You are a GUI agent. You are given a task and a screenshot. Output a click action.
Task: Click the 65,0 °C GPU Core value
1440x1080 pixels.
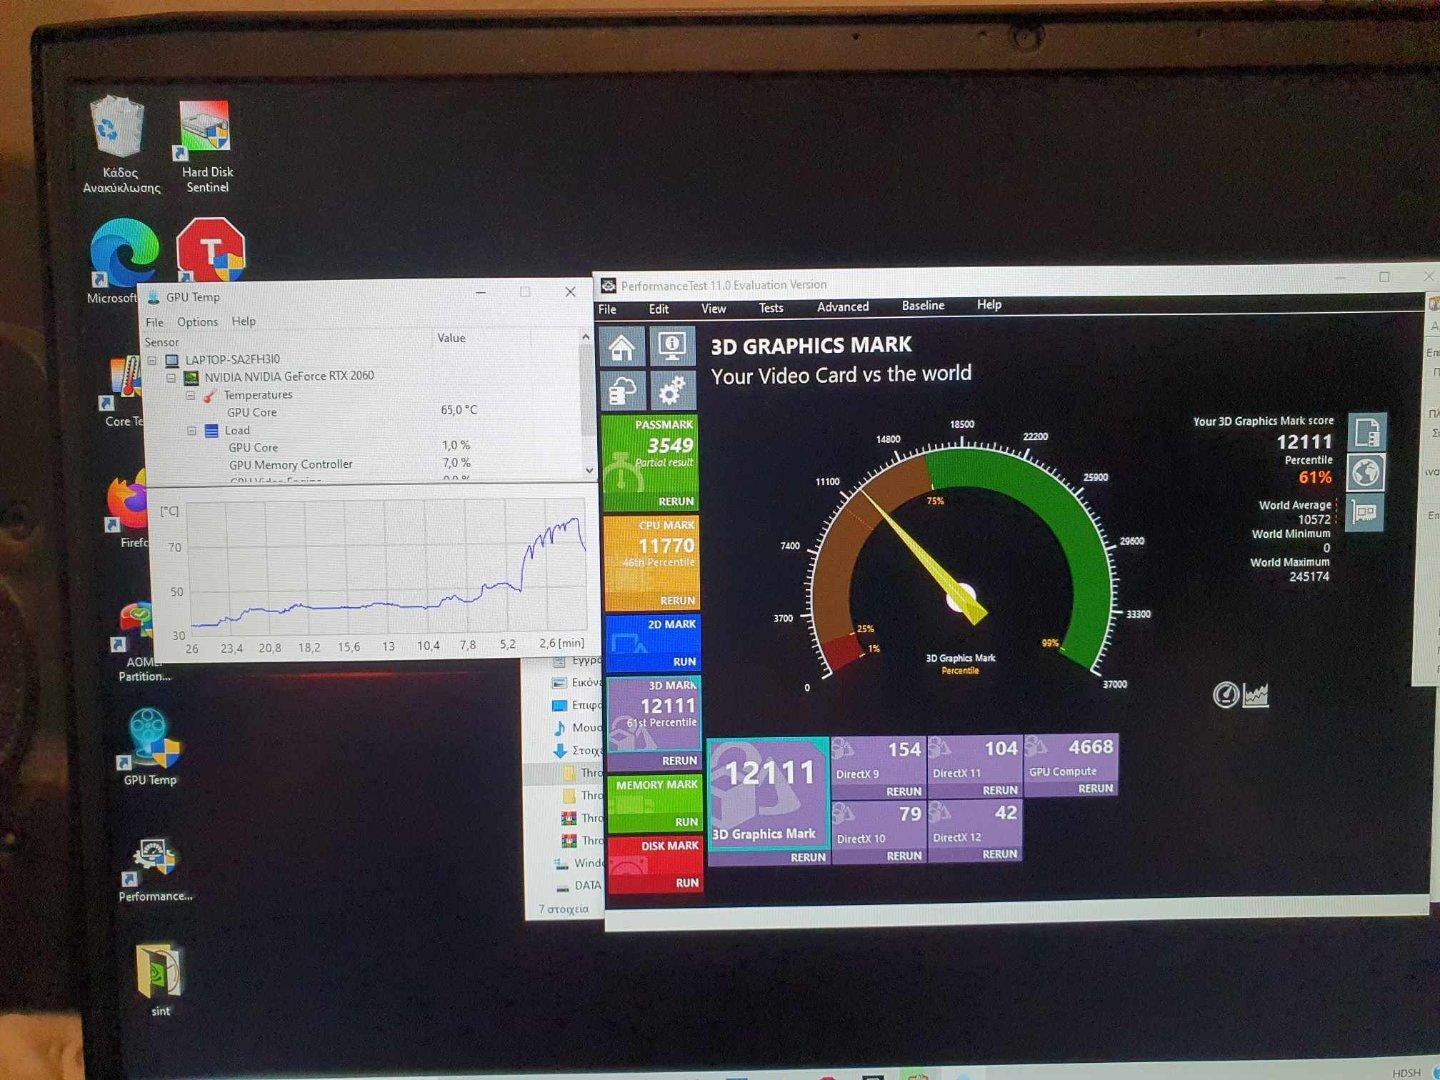point(459,410)
